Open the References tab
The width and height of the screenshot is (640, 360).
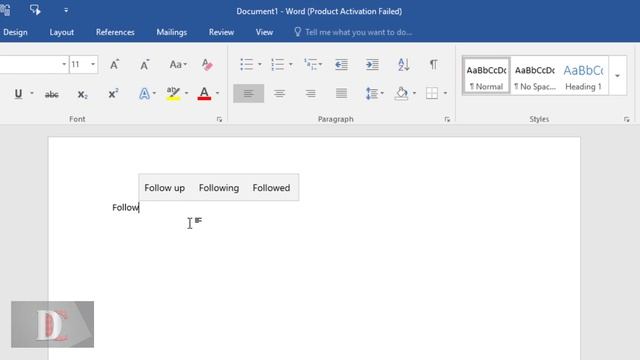pyautogui.click(x=115, y=32)
